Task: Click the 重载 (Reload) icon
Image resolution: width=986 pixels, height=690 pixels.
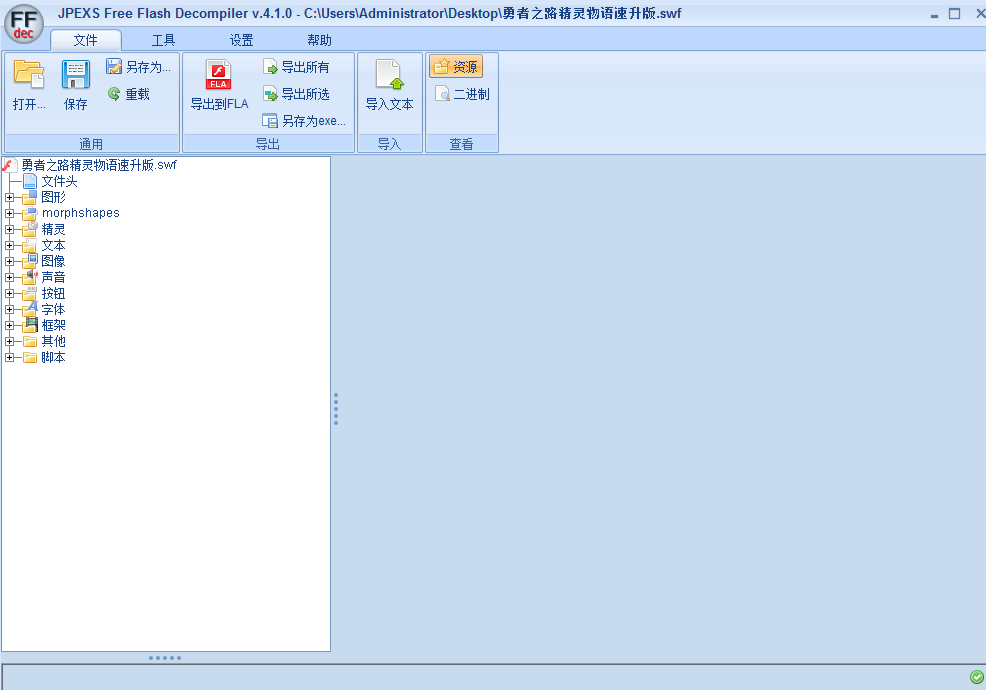Action: [115, 94]
